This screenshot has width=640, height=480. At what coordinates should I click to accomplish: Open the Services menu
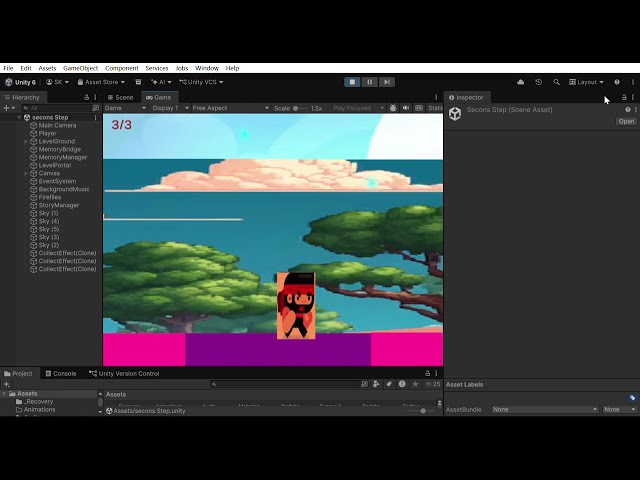[157, 68]
